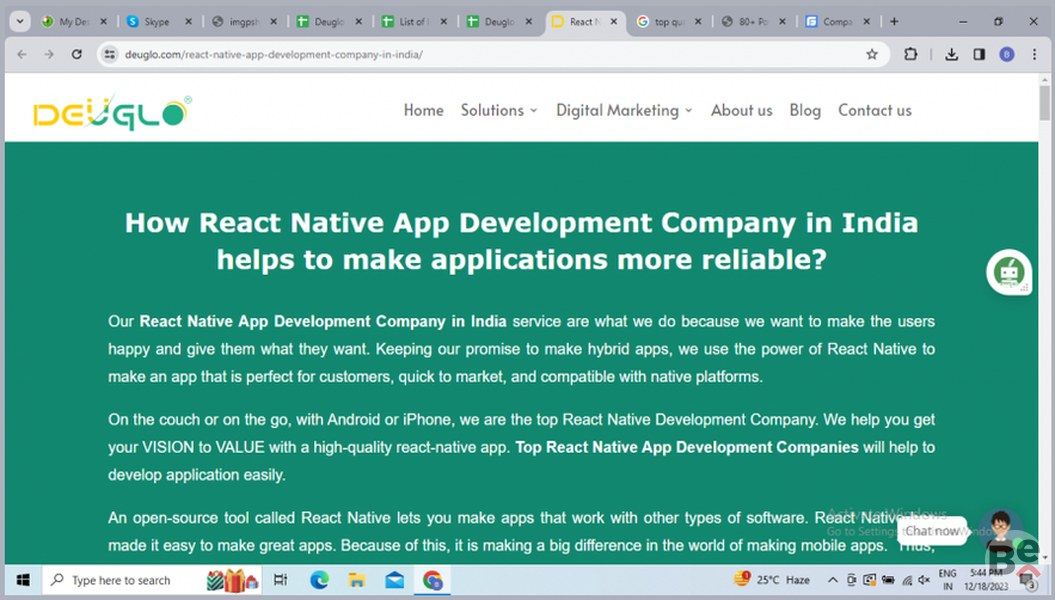Viewport: 1055px width, 600px height.
Task: Open the chatbot robot icon widget
Action: click(x=1008, y=272)
